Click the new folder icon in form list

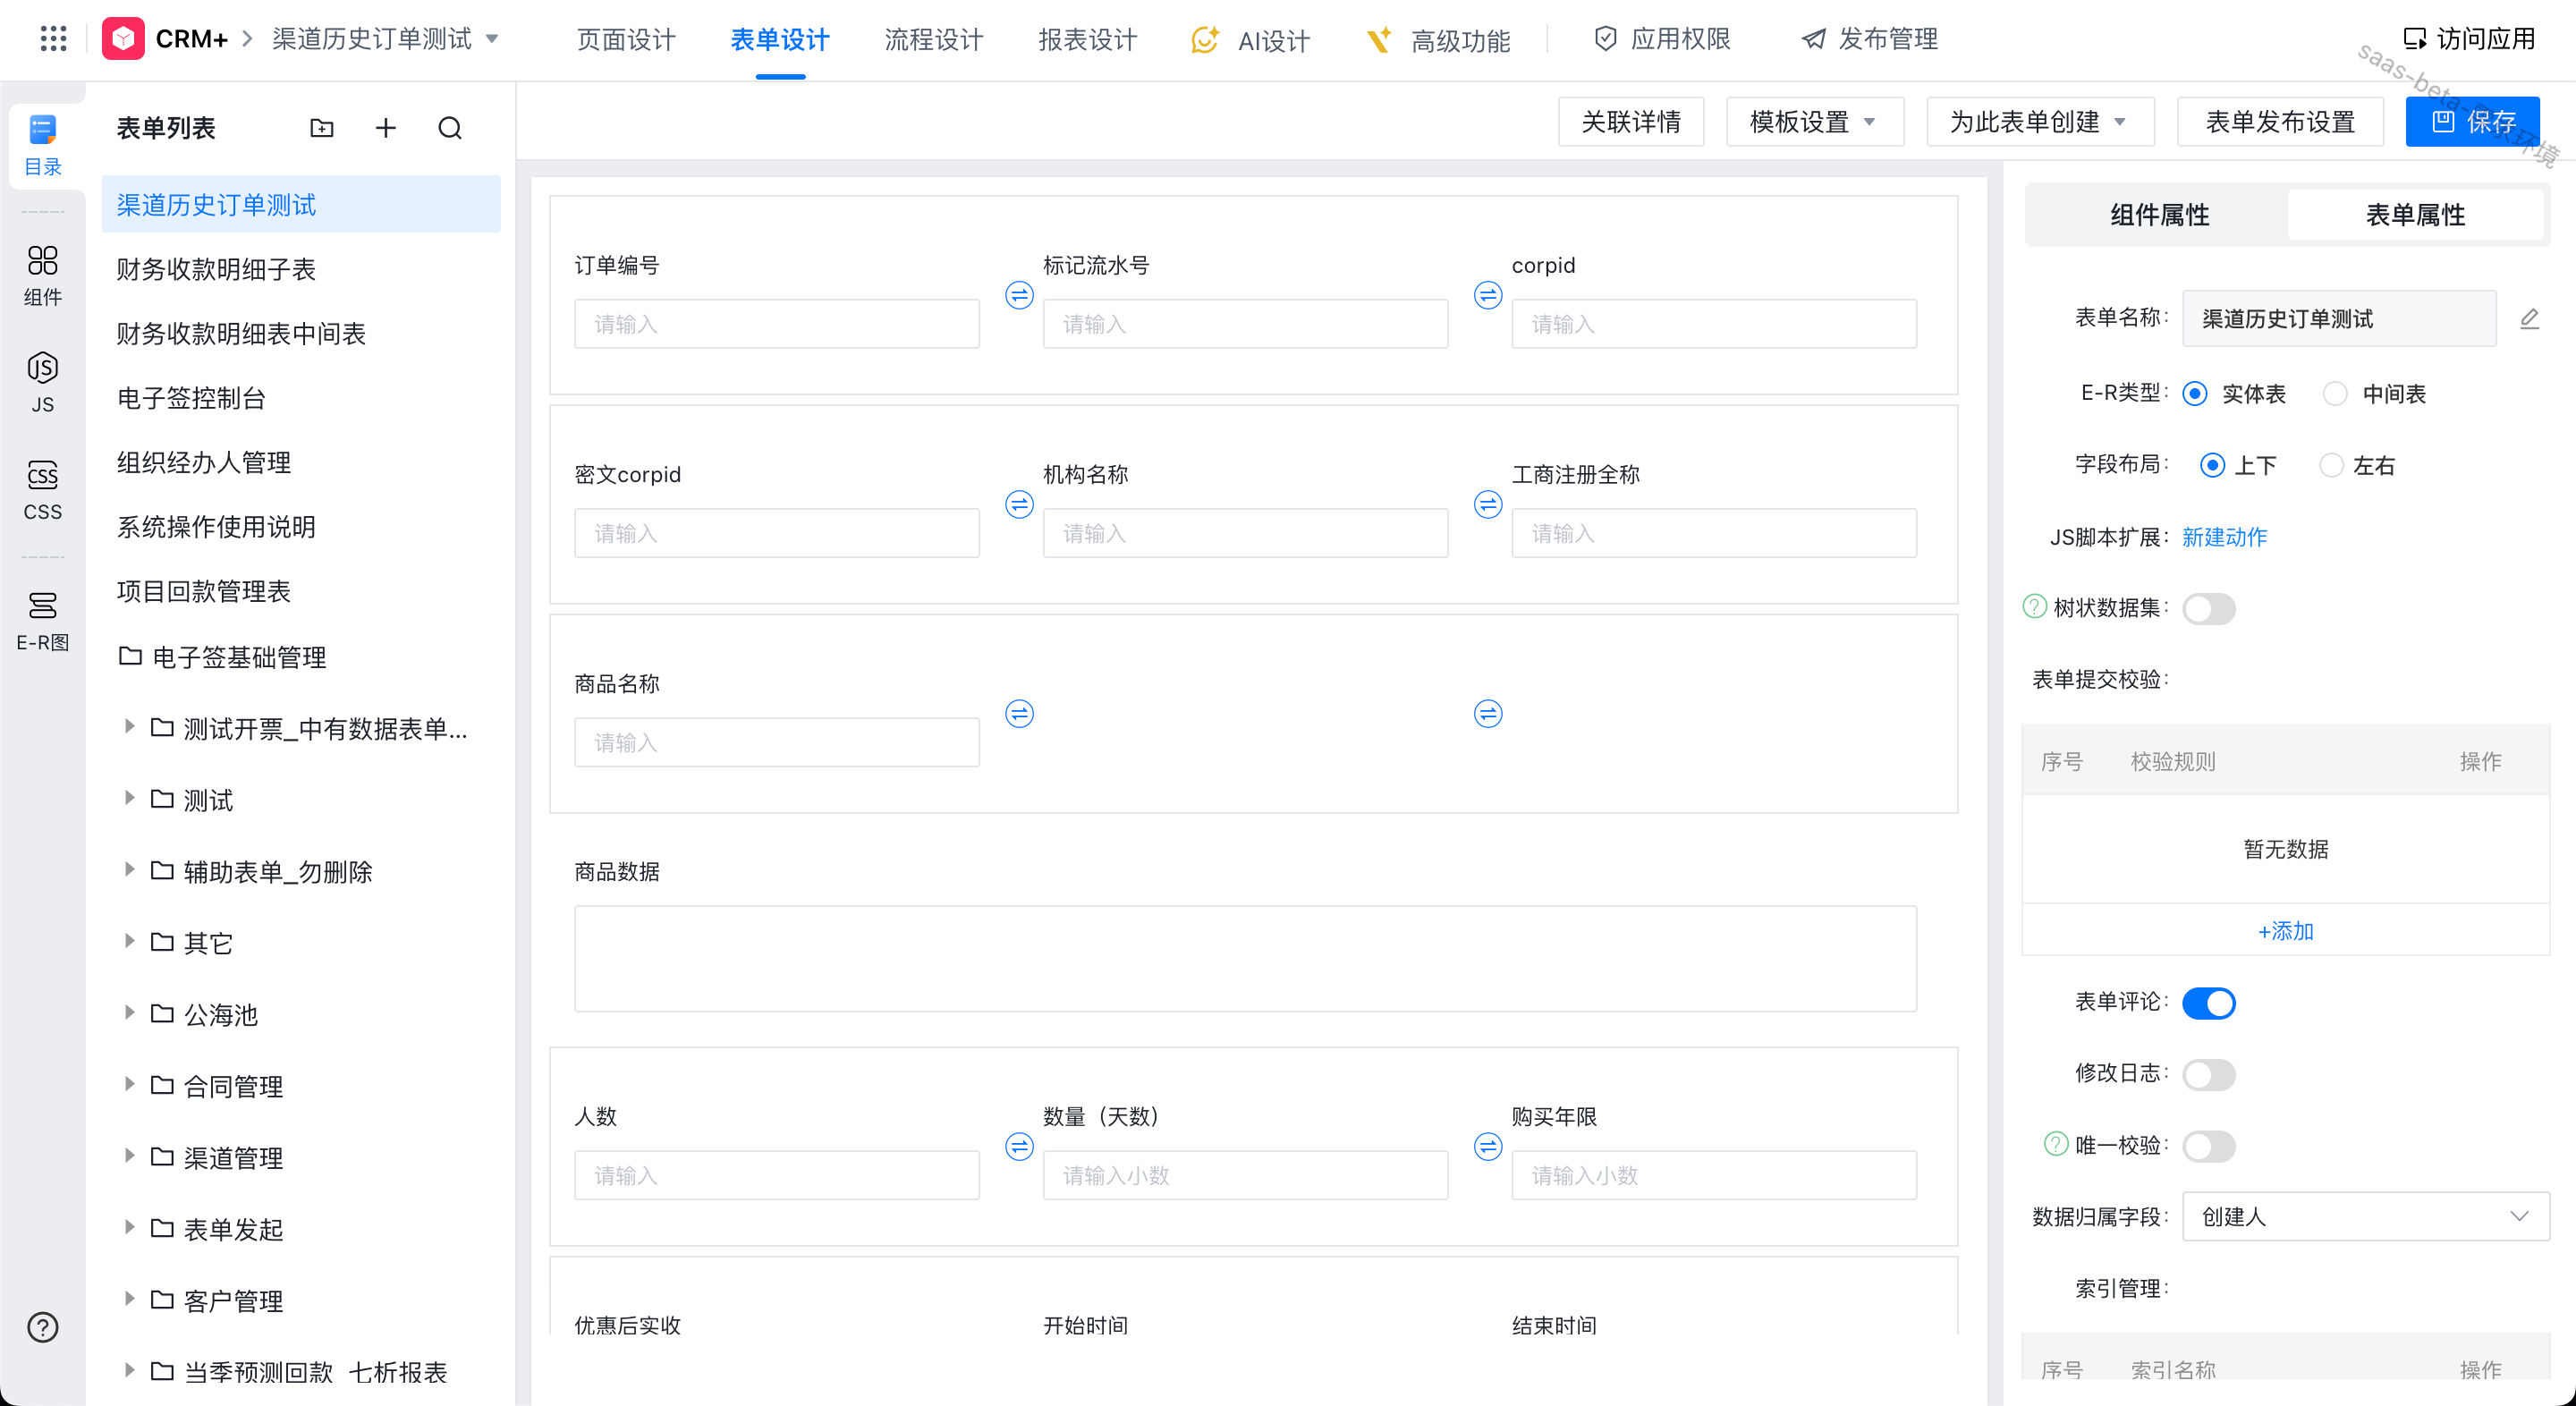click(321, 128)
